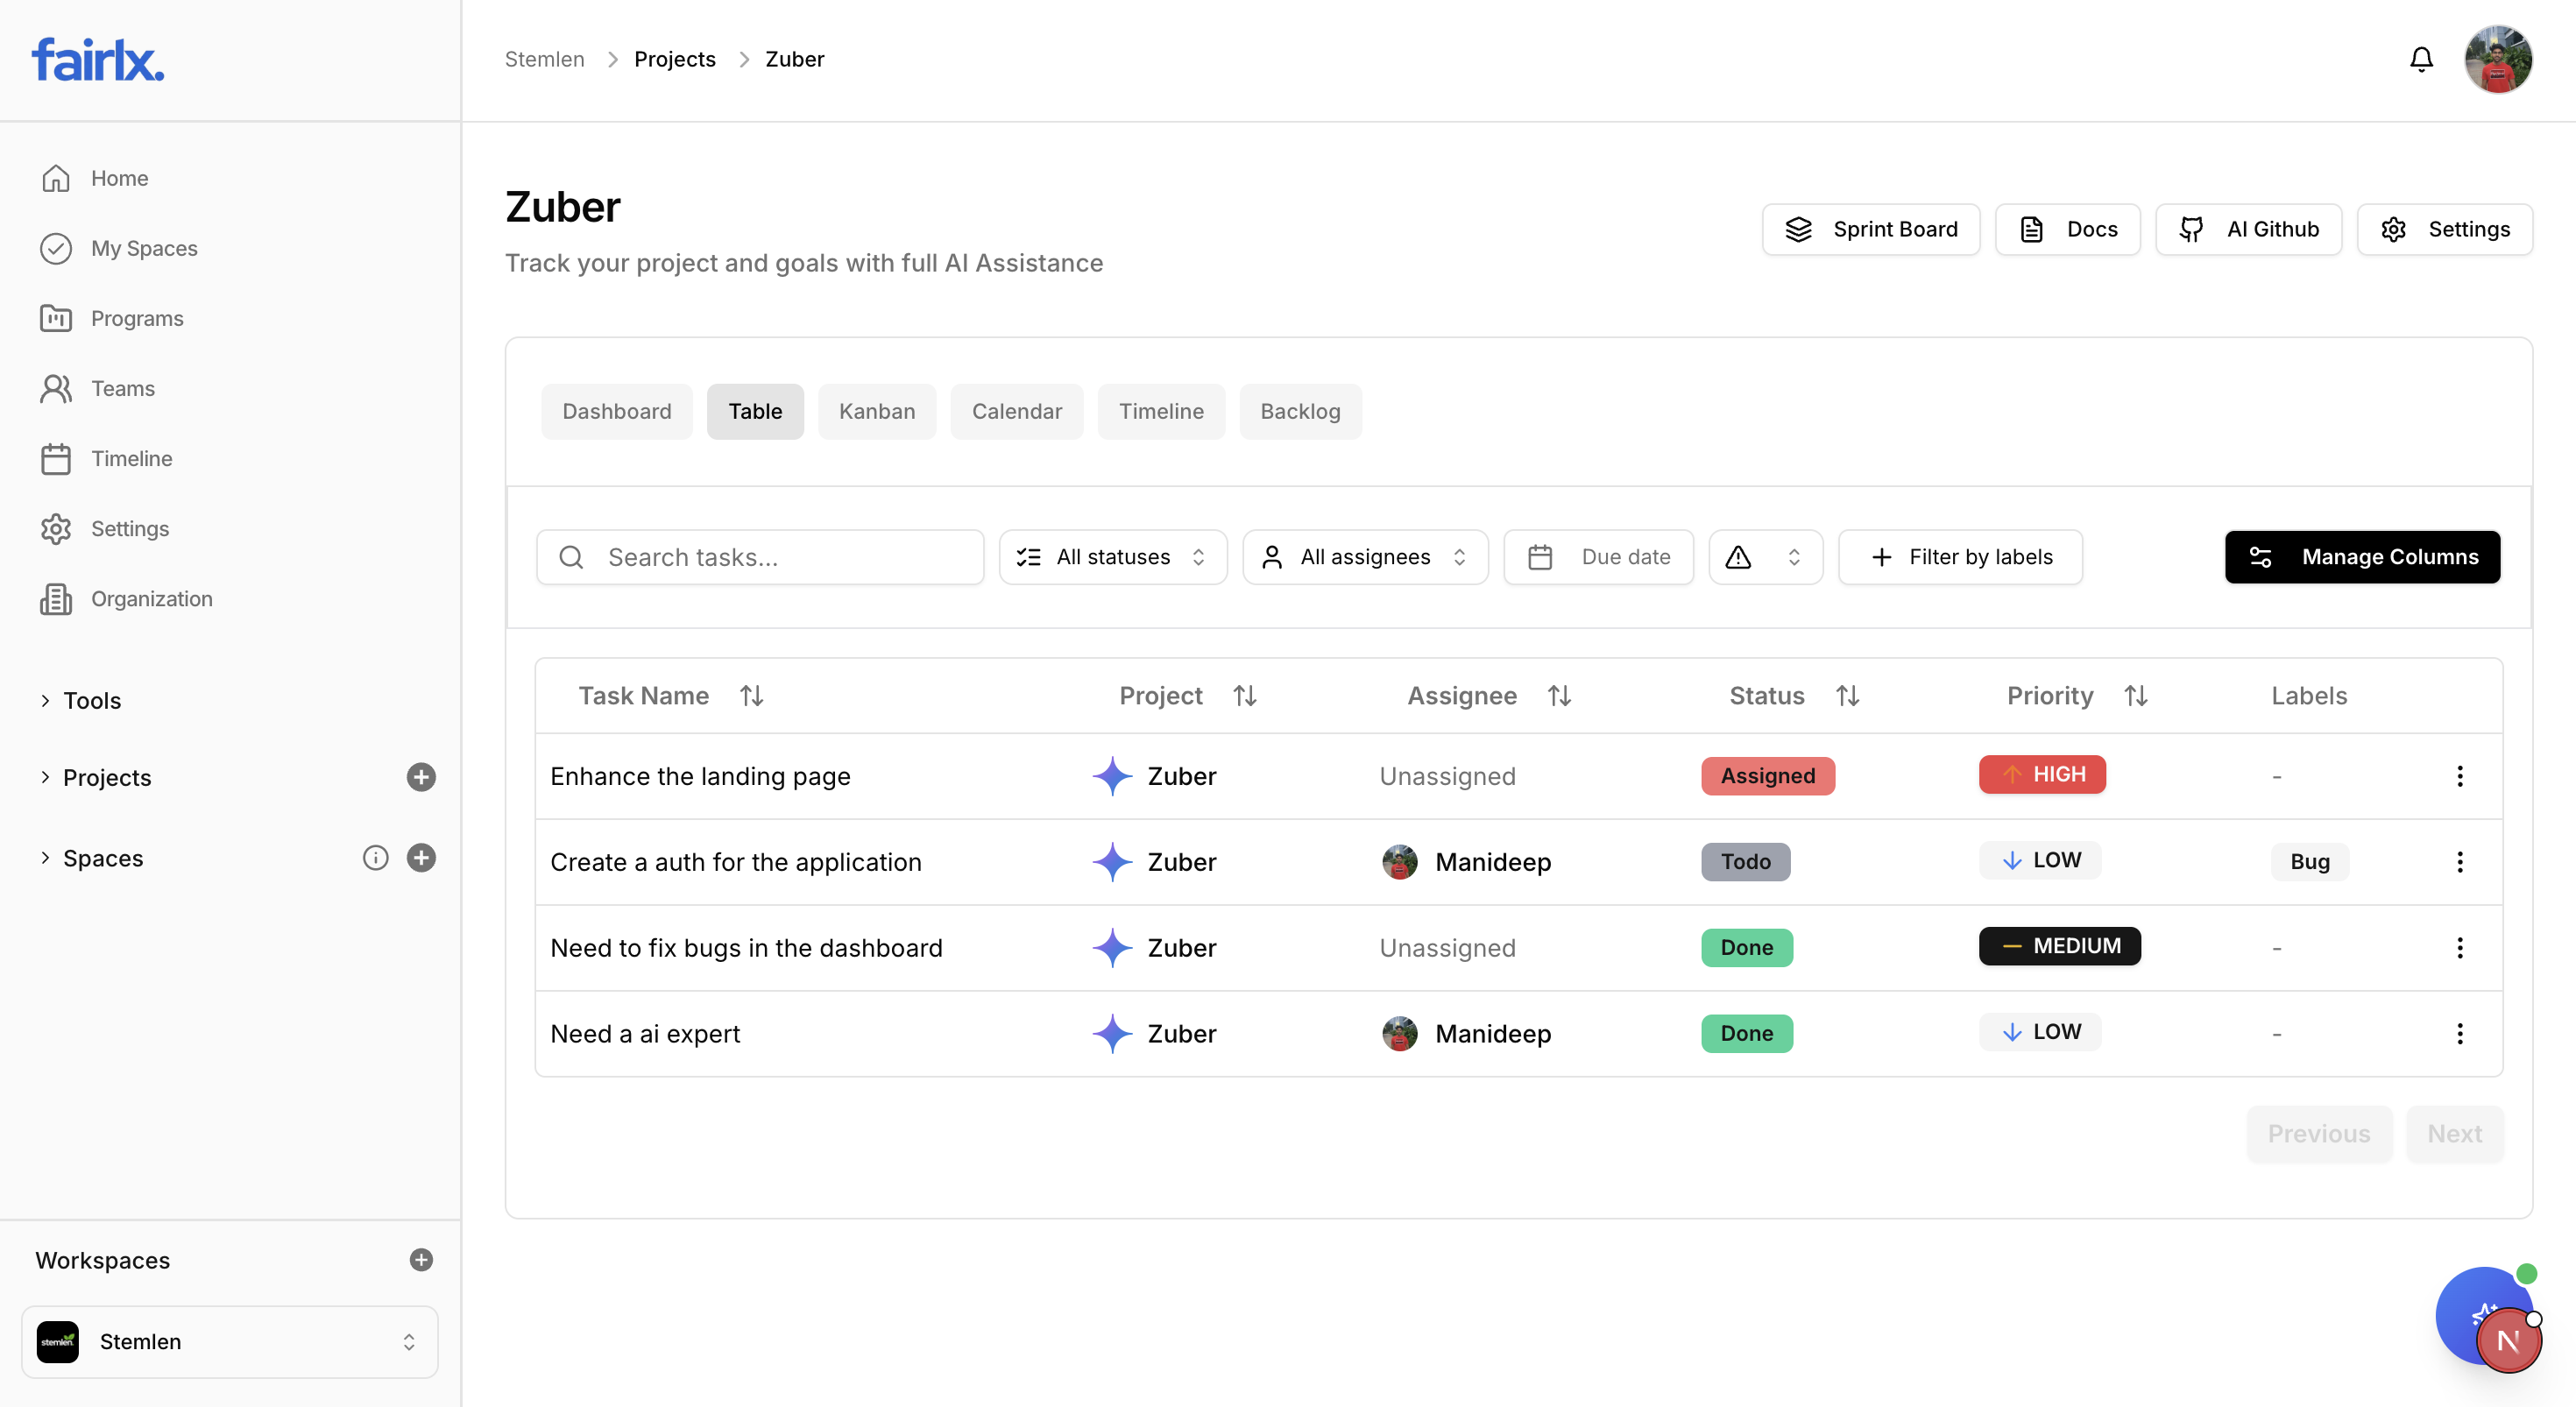
Task: Select Home in the sidebar
Action: click(119, 178)
